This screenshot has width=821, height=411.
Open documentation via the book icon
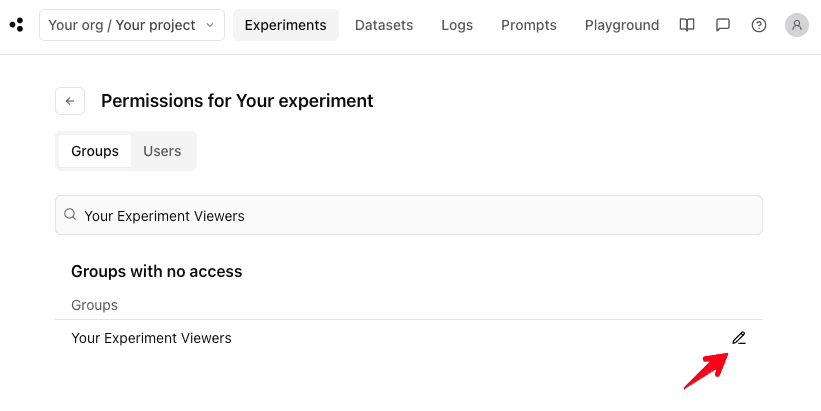click(687, 25)
